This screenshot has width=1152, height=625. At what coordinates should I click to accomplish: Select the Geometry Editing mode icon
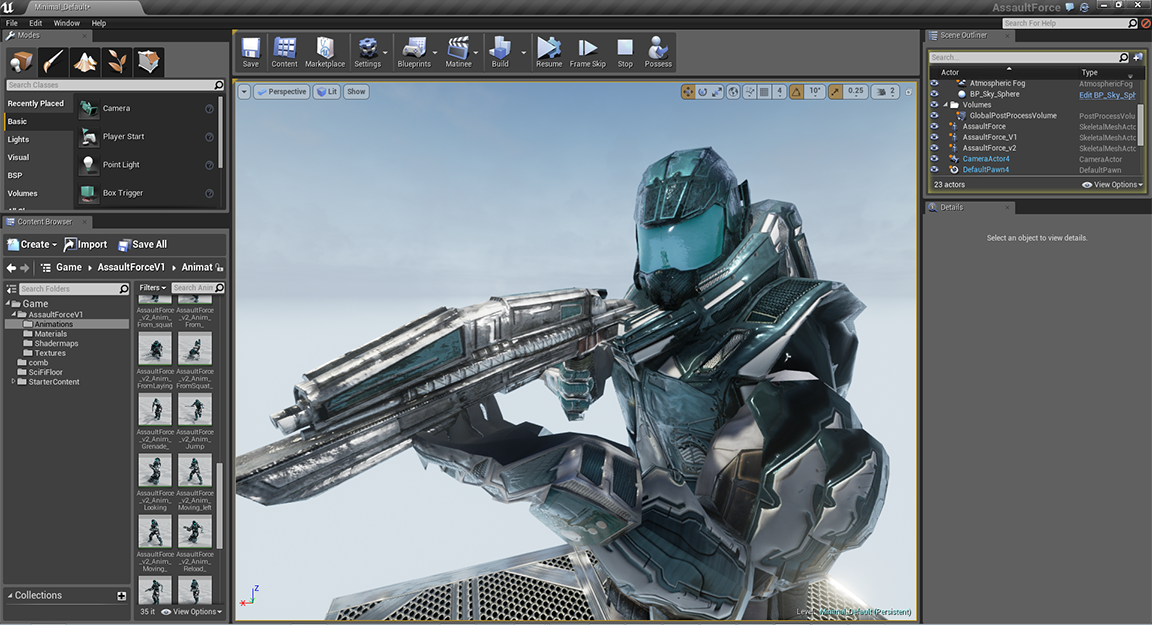point(149,62)
